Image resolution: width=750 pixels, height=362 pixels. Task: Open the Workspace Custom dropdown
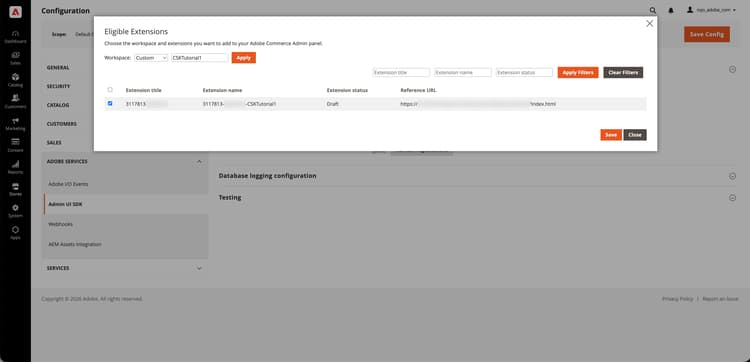pyautogui.click(x=151, y=57)
